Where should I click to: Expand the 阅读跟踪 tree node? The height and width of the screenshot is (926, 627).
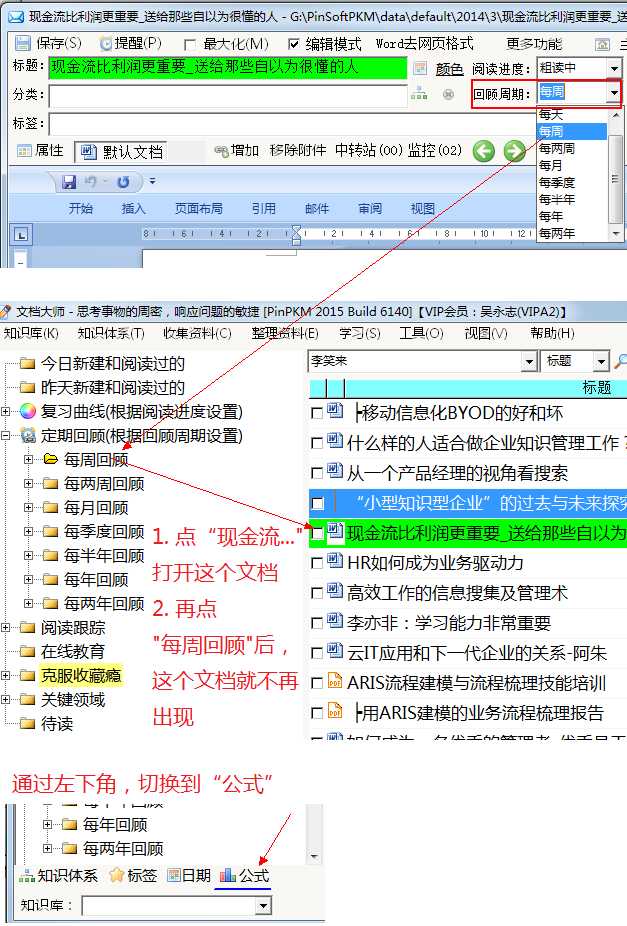(x=6, y=627)
